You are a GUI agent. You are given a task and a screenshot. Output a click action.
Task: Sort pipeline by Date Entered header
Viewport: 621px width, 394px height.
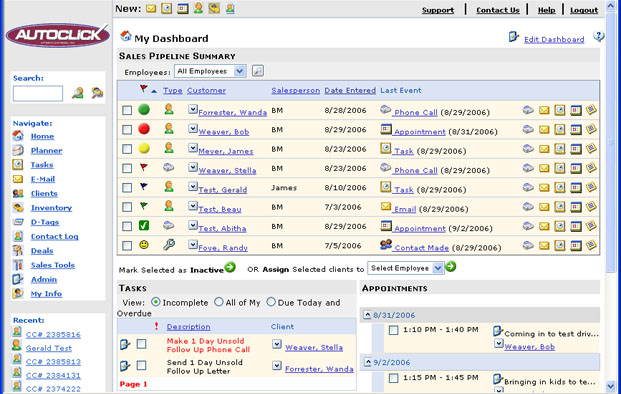click(x=350, y=90)
